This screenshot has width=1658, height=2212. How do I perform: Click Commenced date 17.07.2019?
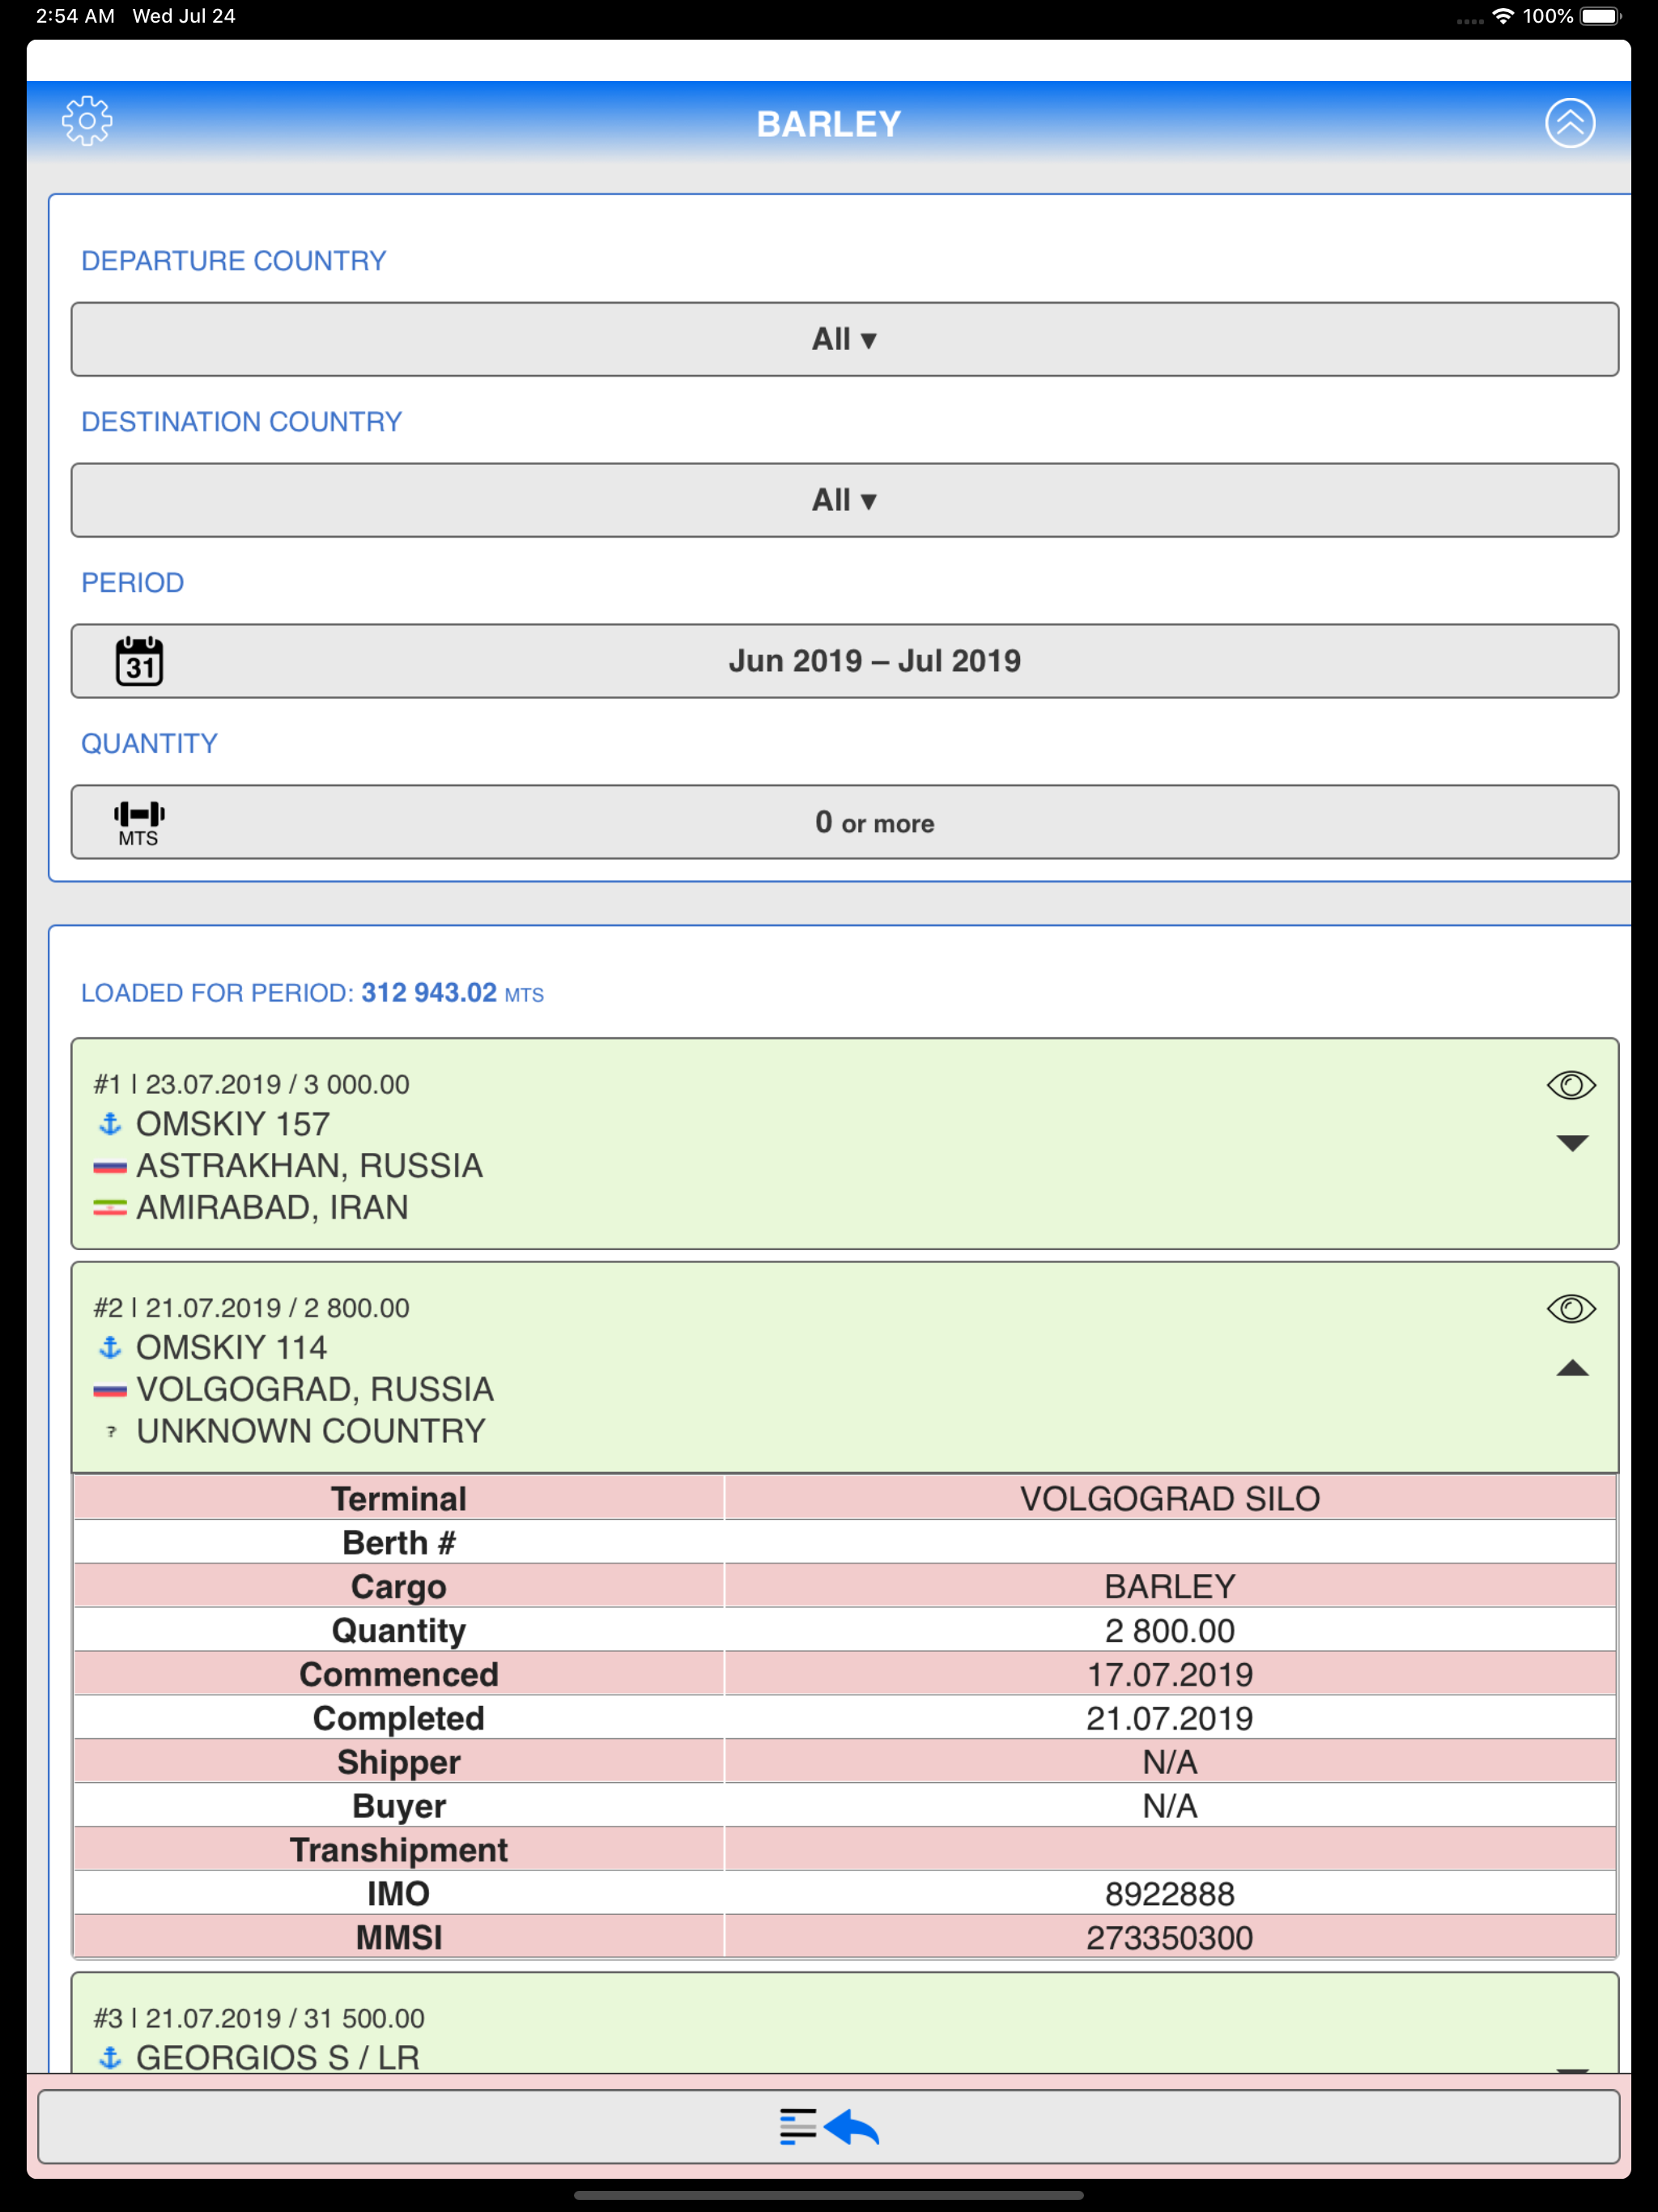(1170, 1675)
